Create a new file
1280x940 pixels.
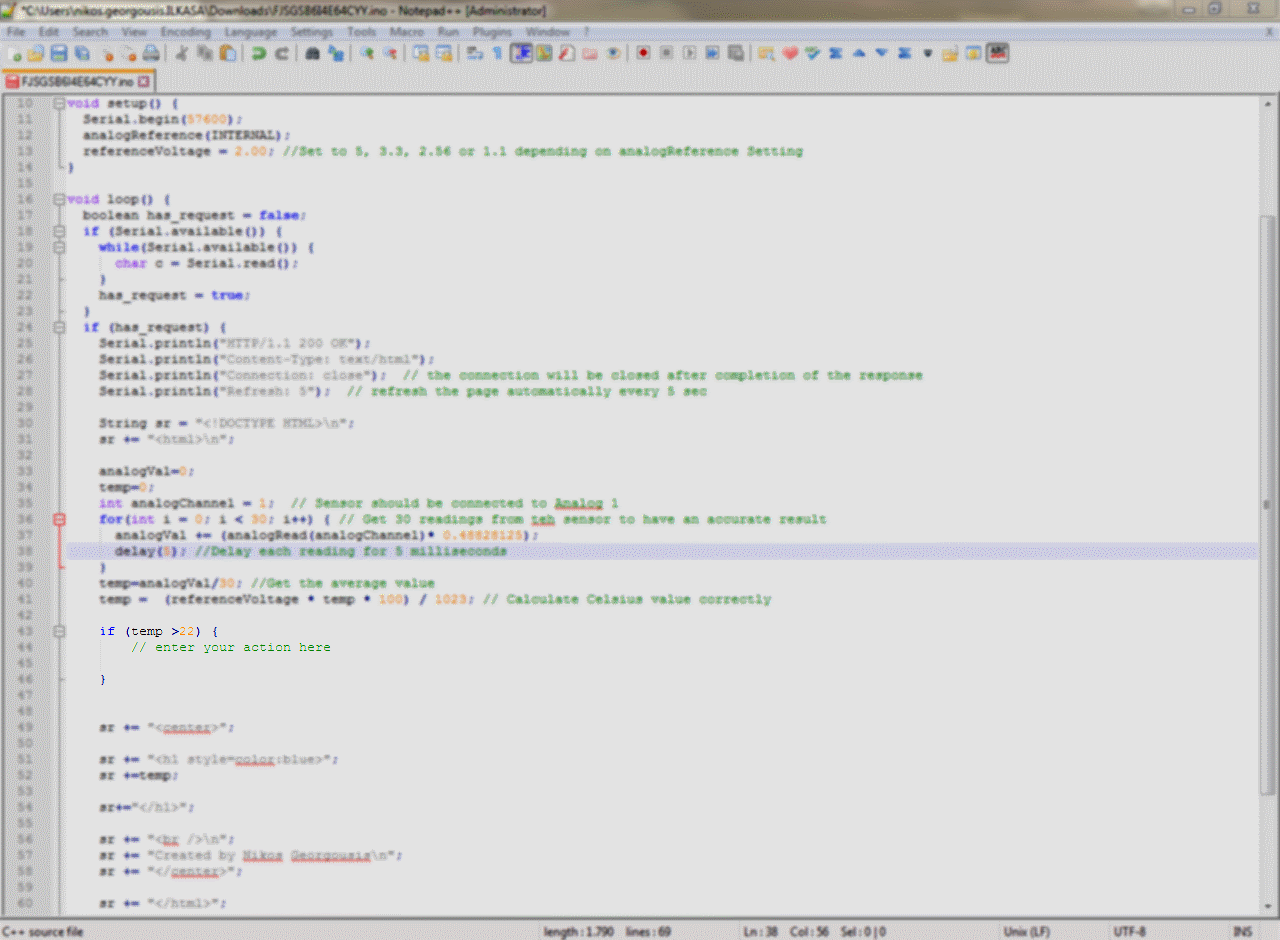(x=15, y=53)
